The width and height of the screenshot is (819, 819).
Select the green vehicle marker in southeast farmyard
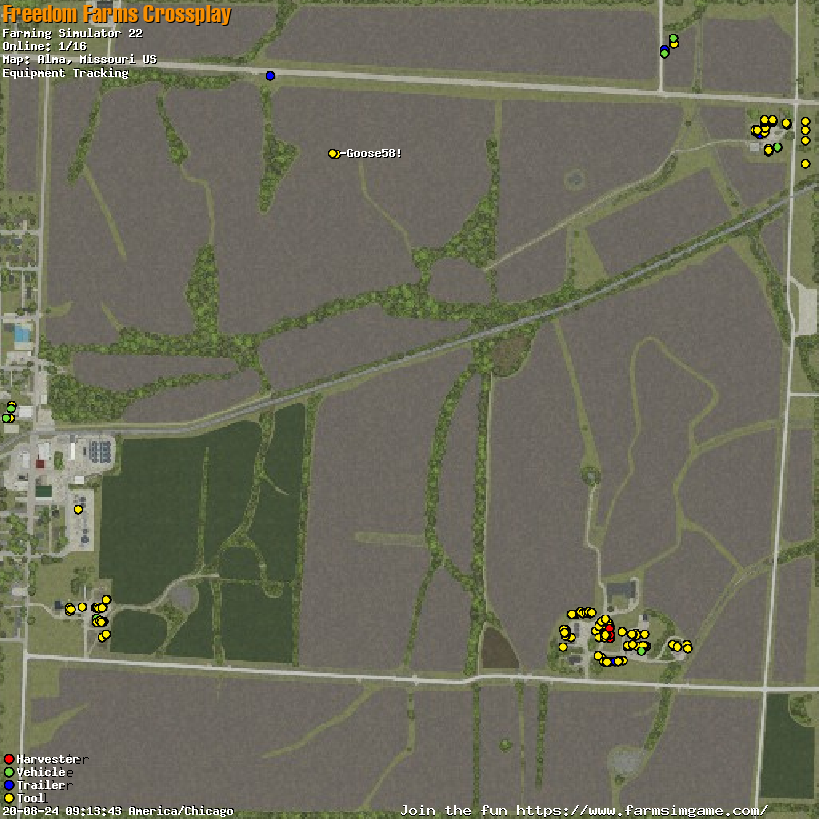tap(641, 650)
